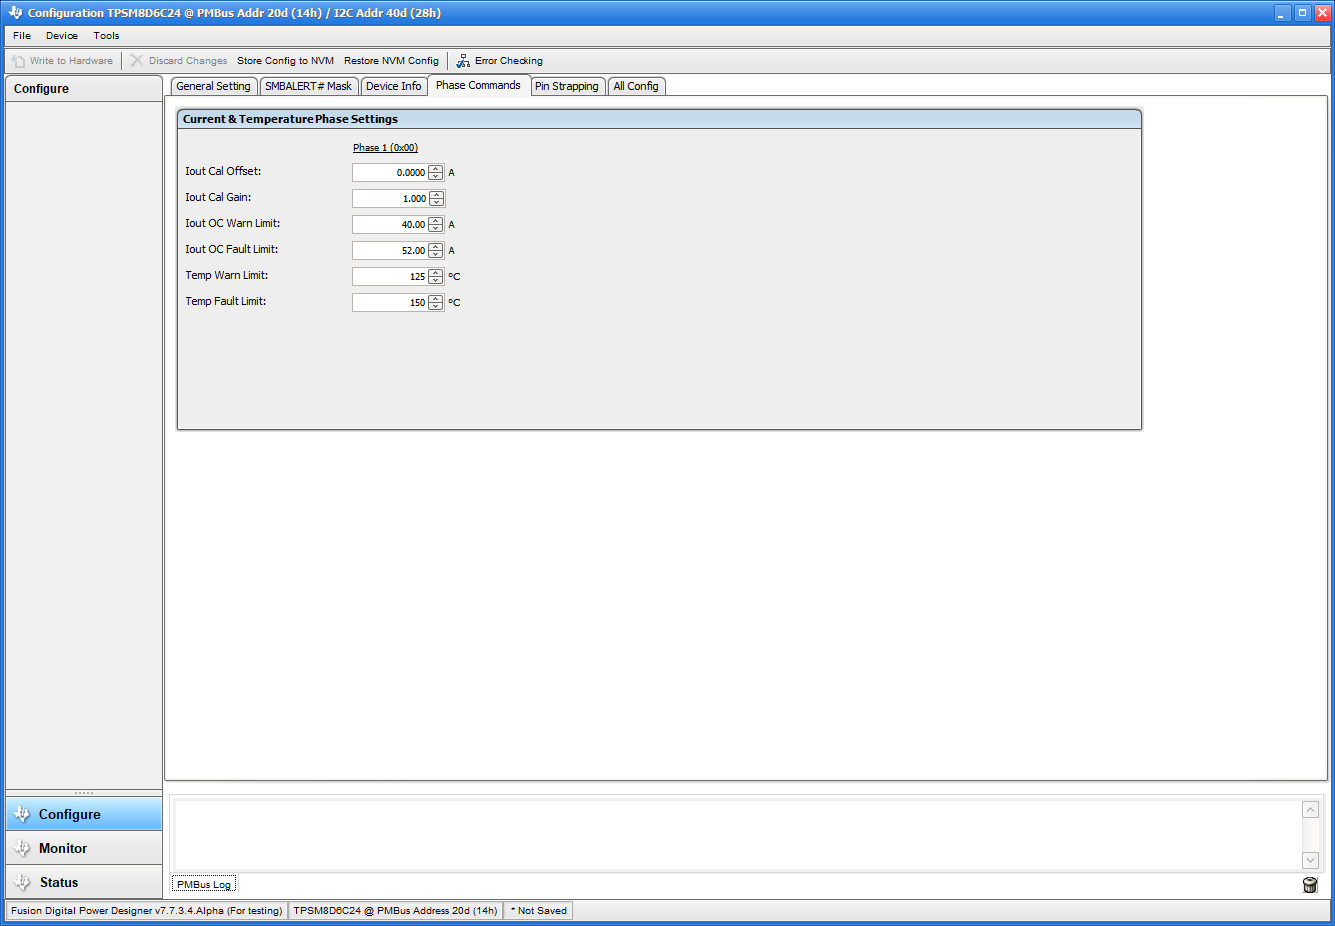The height and width of the screenshot is (926, 1335).
Task: Switch to the General Setting tab
Action: click(213, 86)
